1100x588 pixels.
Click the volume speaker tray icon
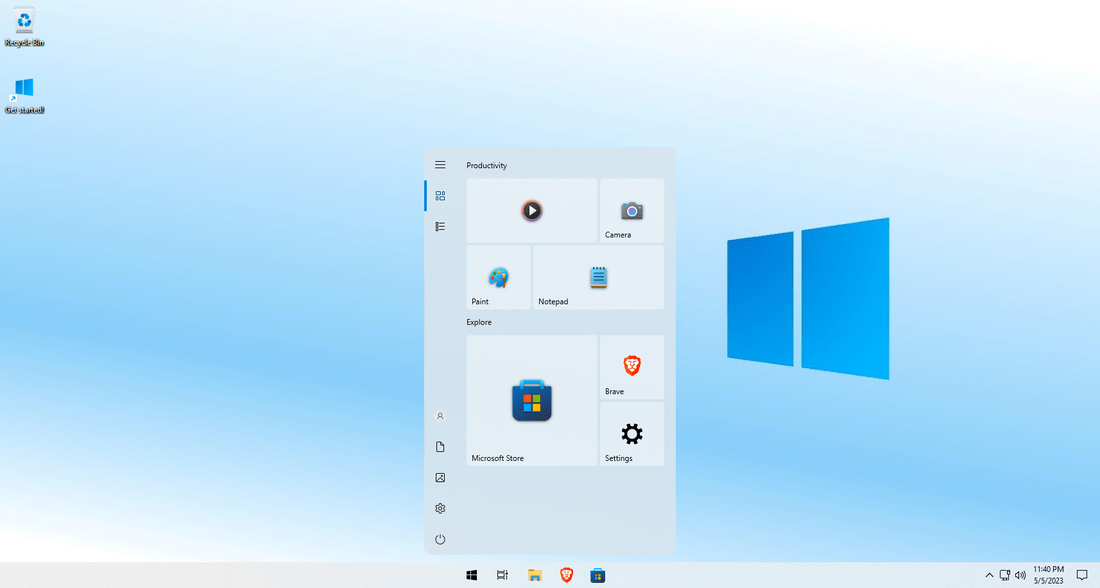coord(1020,575)
